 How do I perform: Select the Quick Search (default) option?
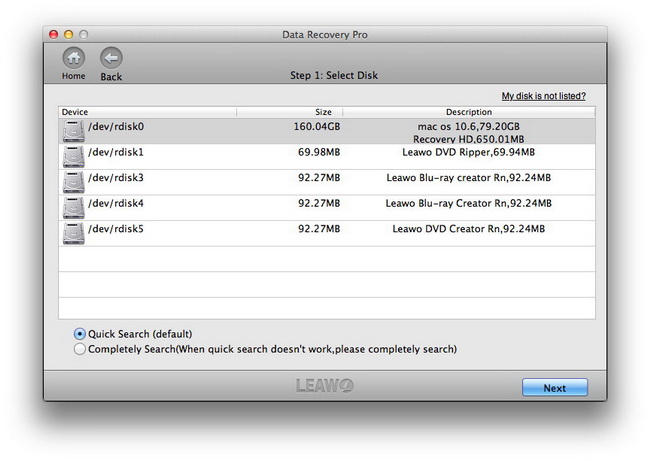80,334
